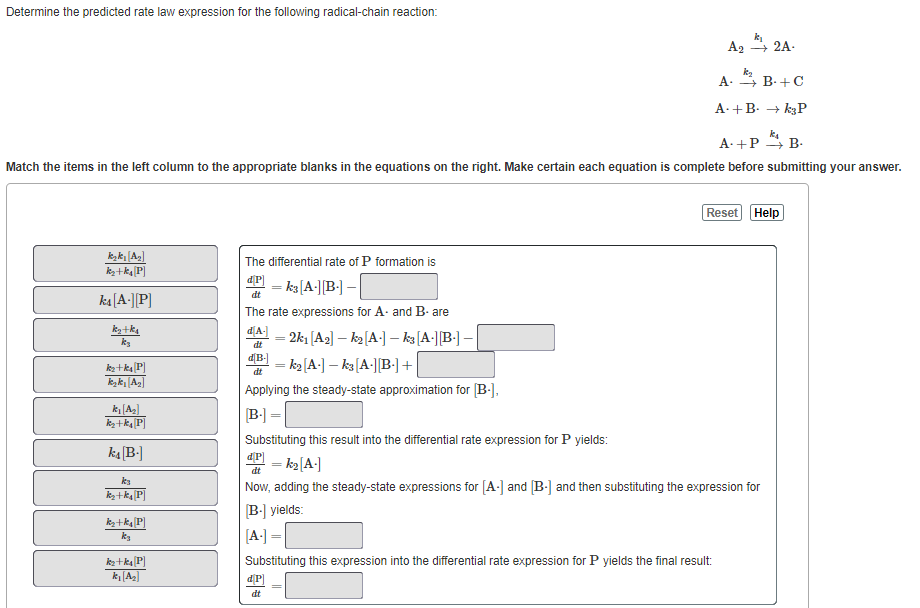Click the Help button

click(766, 212)
